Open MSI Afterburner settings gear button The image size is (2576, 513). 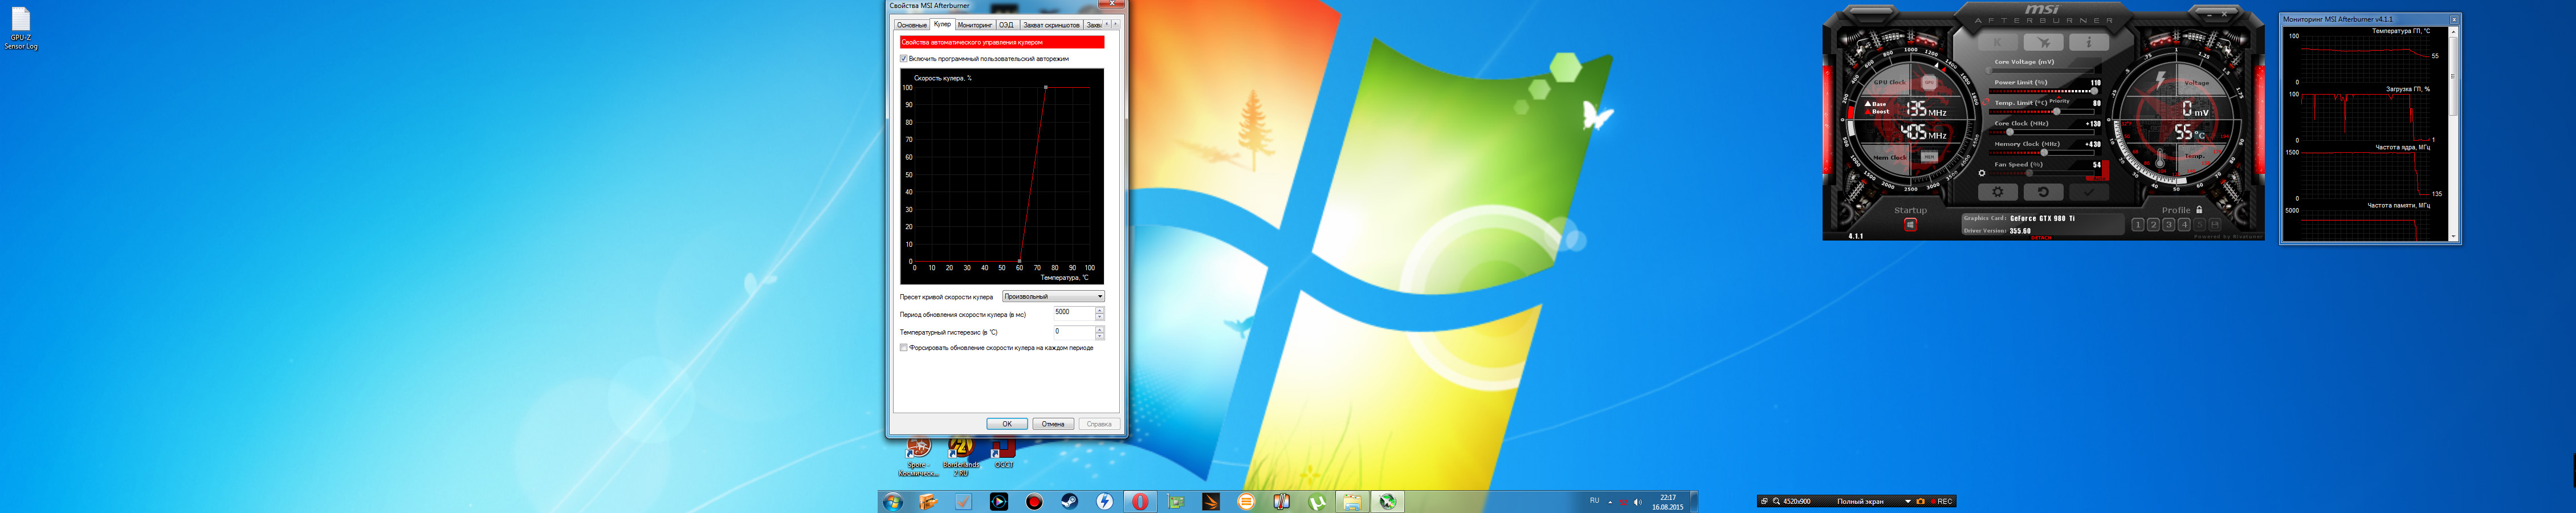click(1998, 192)
